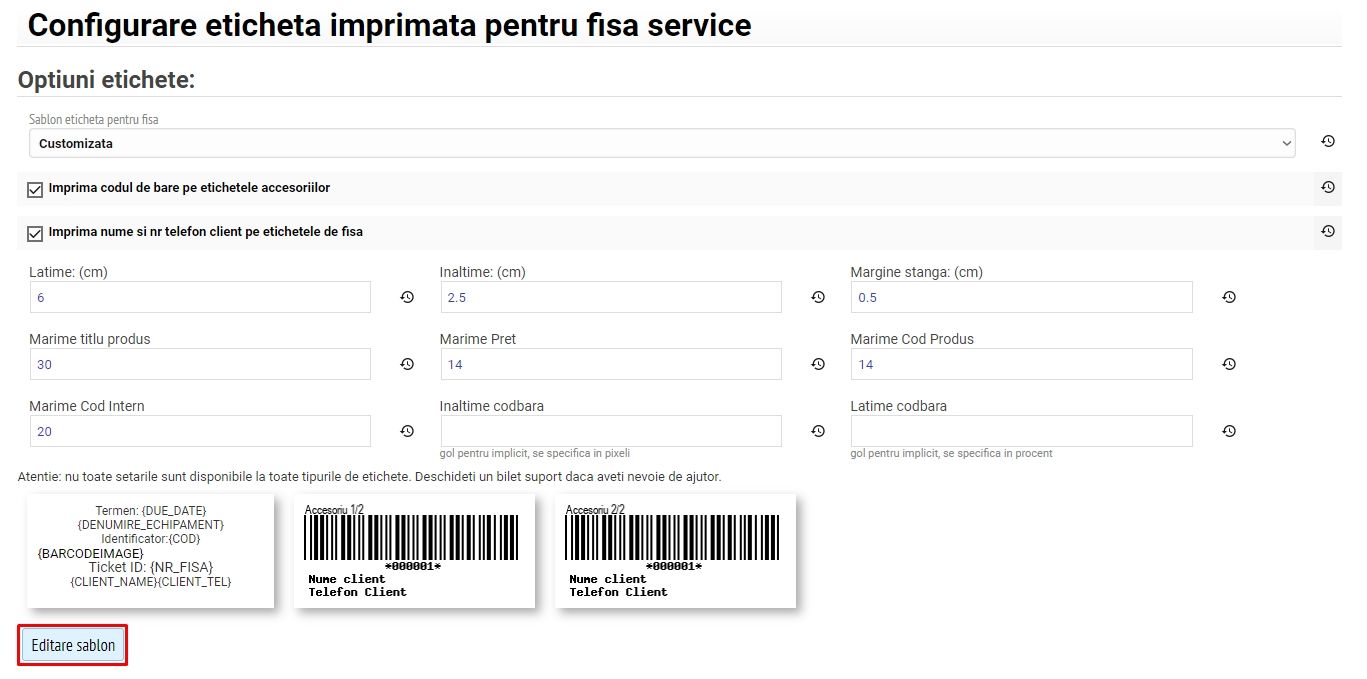1367x679 pixels.
Task: Click reset icon beside barcode accessories checkbox
Action: [x=1328, y=187]
